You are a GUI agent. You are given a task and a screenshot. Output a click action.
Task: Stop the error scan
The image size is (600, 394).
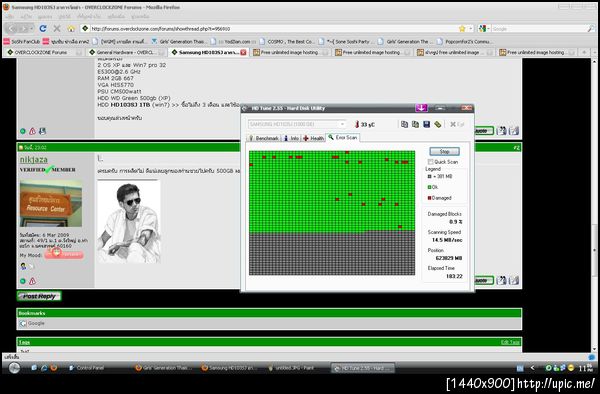coord(444,151)
